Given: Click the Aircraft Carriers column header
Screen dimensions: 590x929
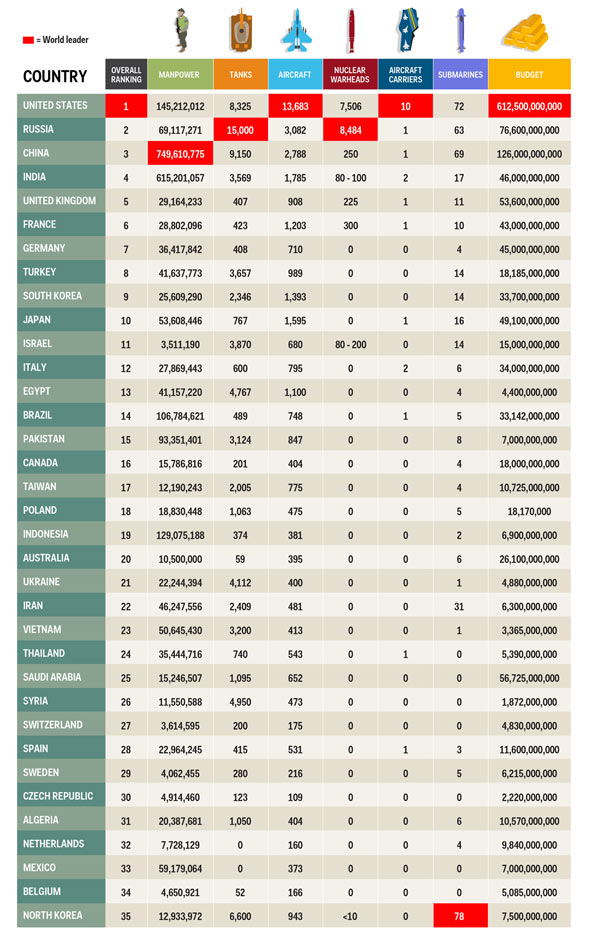Looking at the screenshot, I should pyautogui.click(x=405, y=75).
